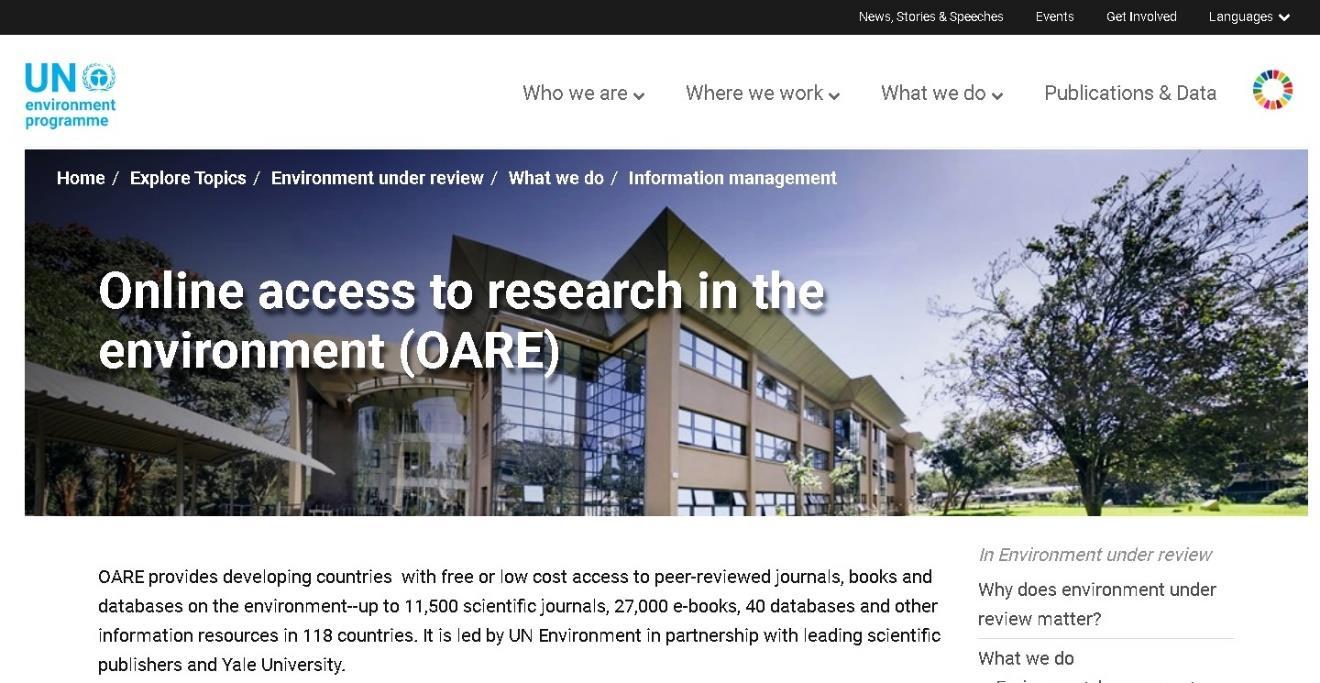Expand the Who we are menu
Viewport: 1320px width, 683px height.
coord(583,93)
